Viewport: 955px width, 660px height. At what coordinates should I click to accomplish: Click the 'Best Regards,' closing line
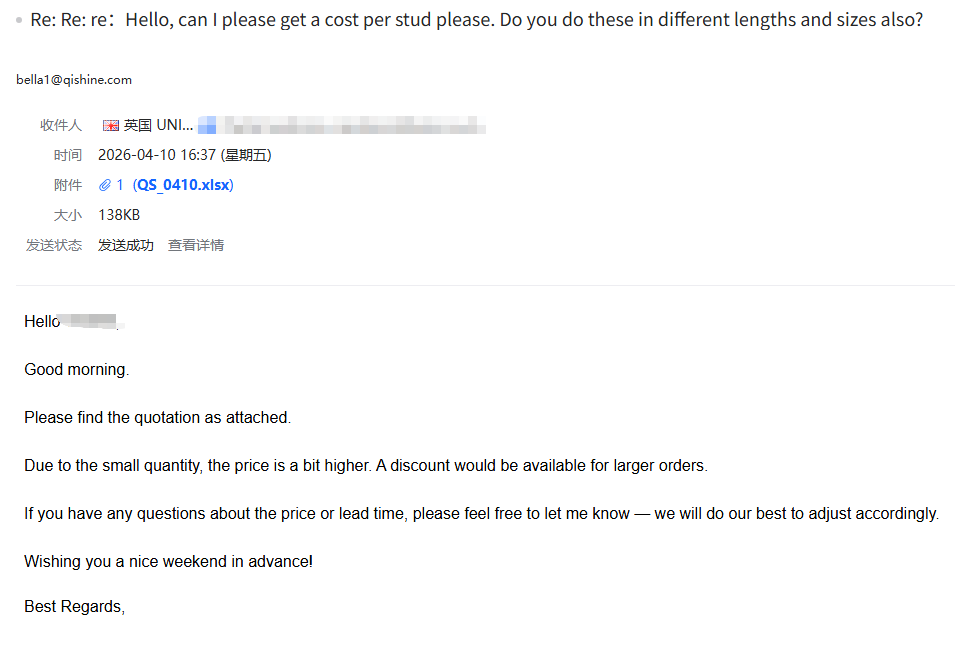pos(74,606)
